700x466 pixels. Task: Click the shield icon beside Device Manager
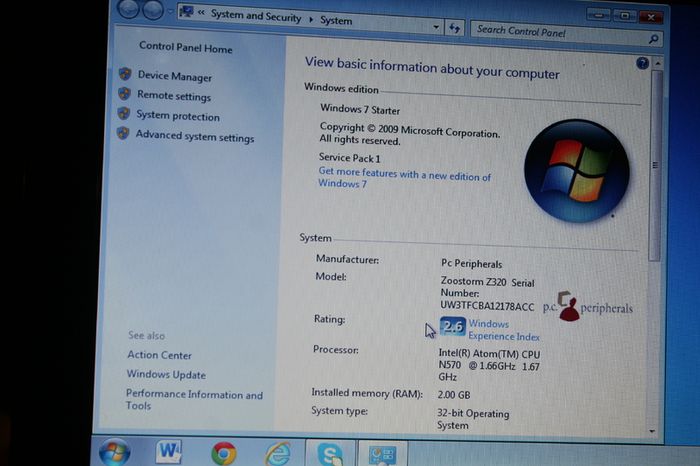click(x=125, y=74)
